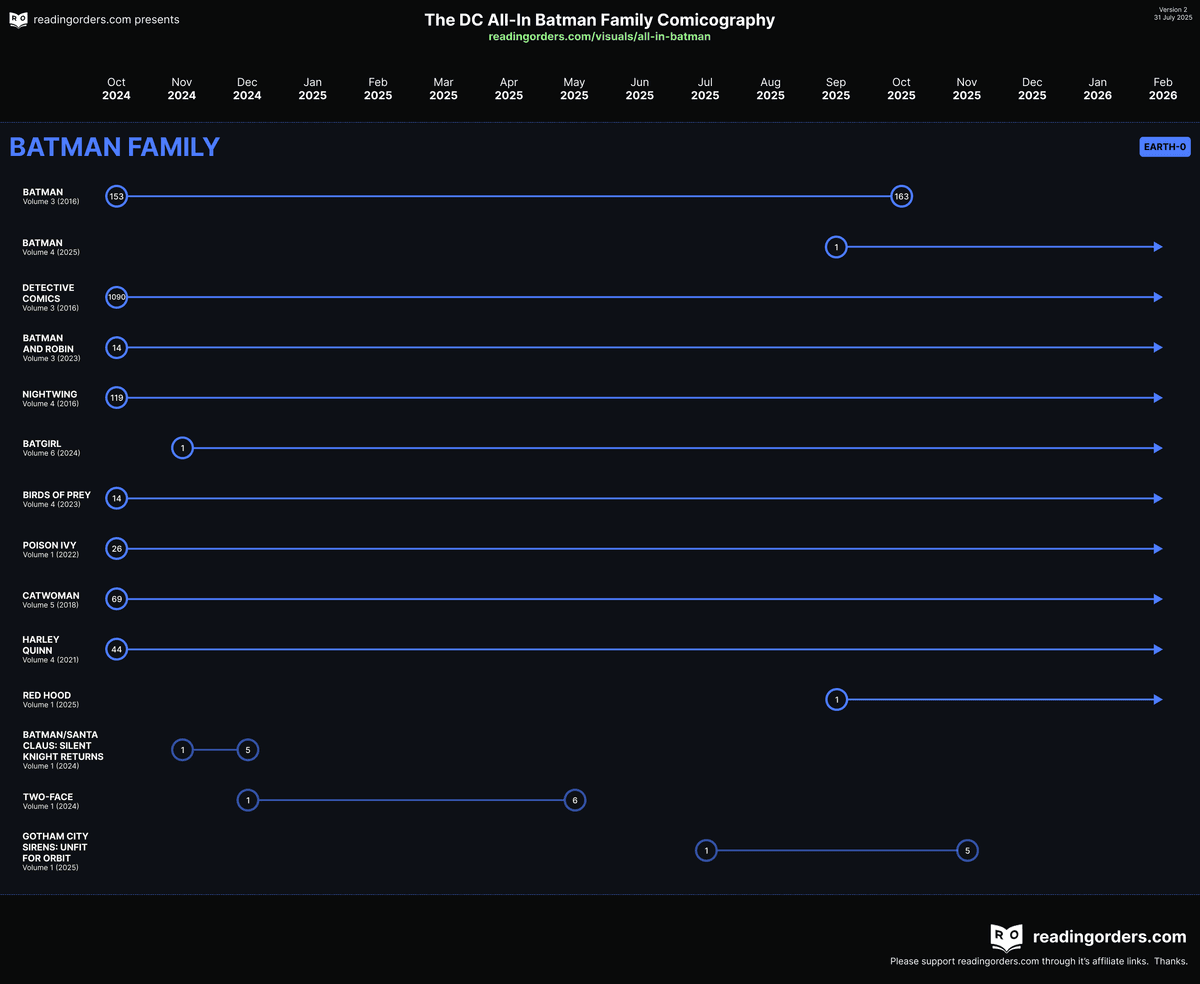Image resolution: width=1200 pixels, height=984 pixels.
Task: Click the readingorders.com book logo in the header
Action: [x=18, y=20]
